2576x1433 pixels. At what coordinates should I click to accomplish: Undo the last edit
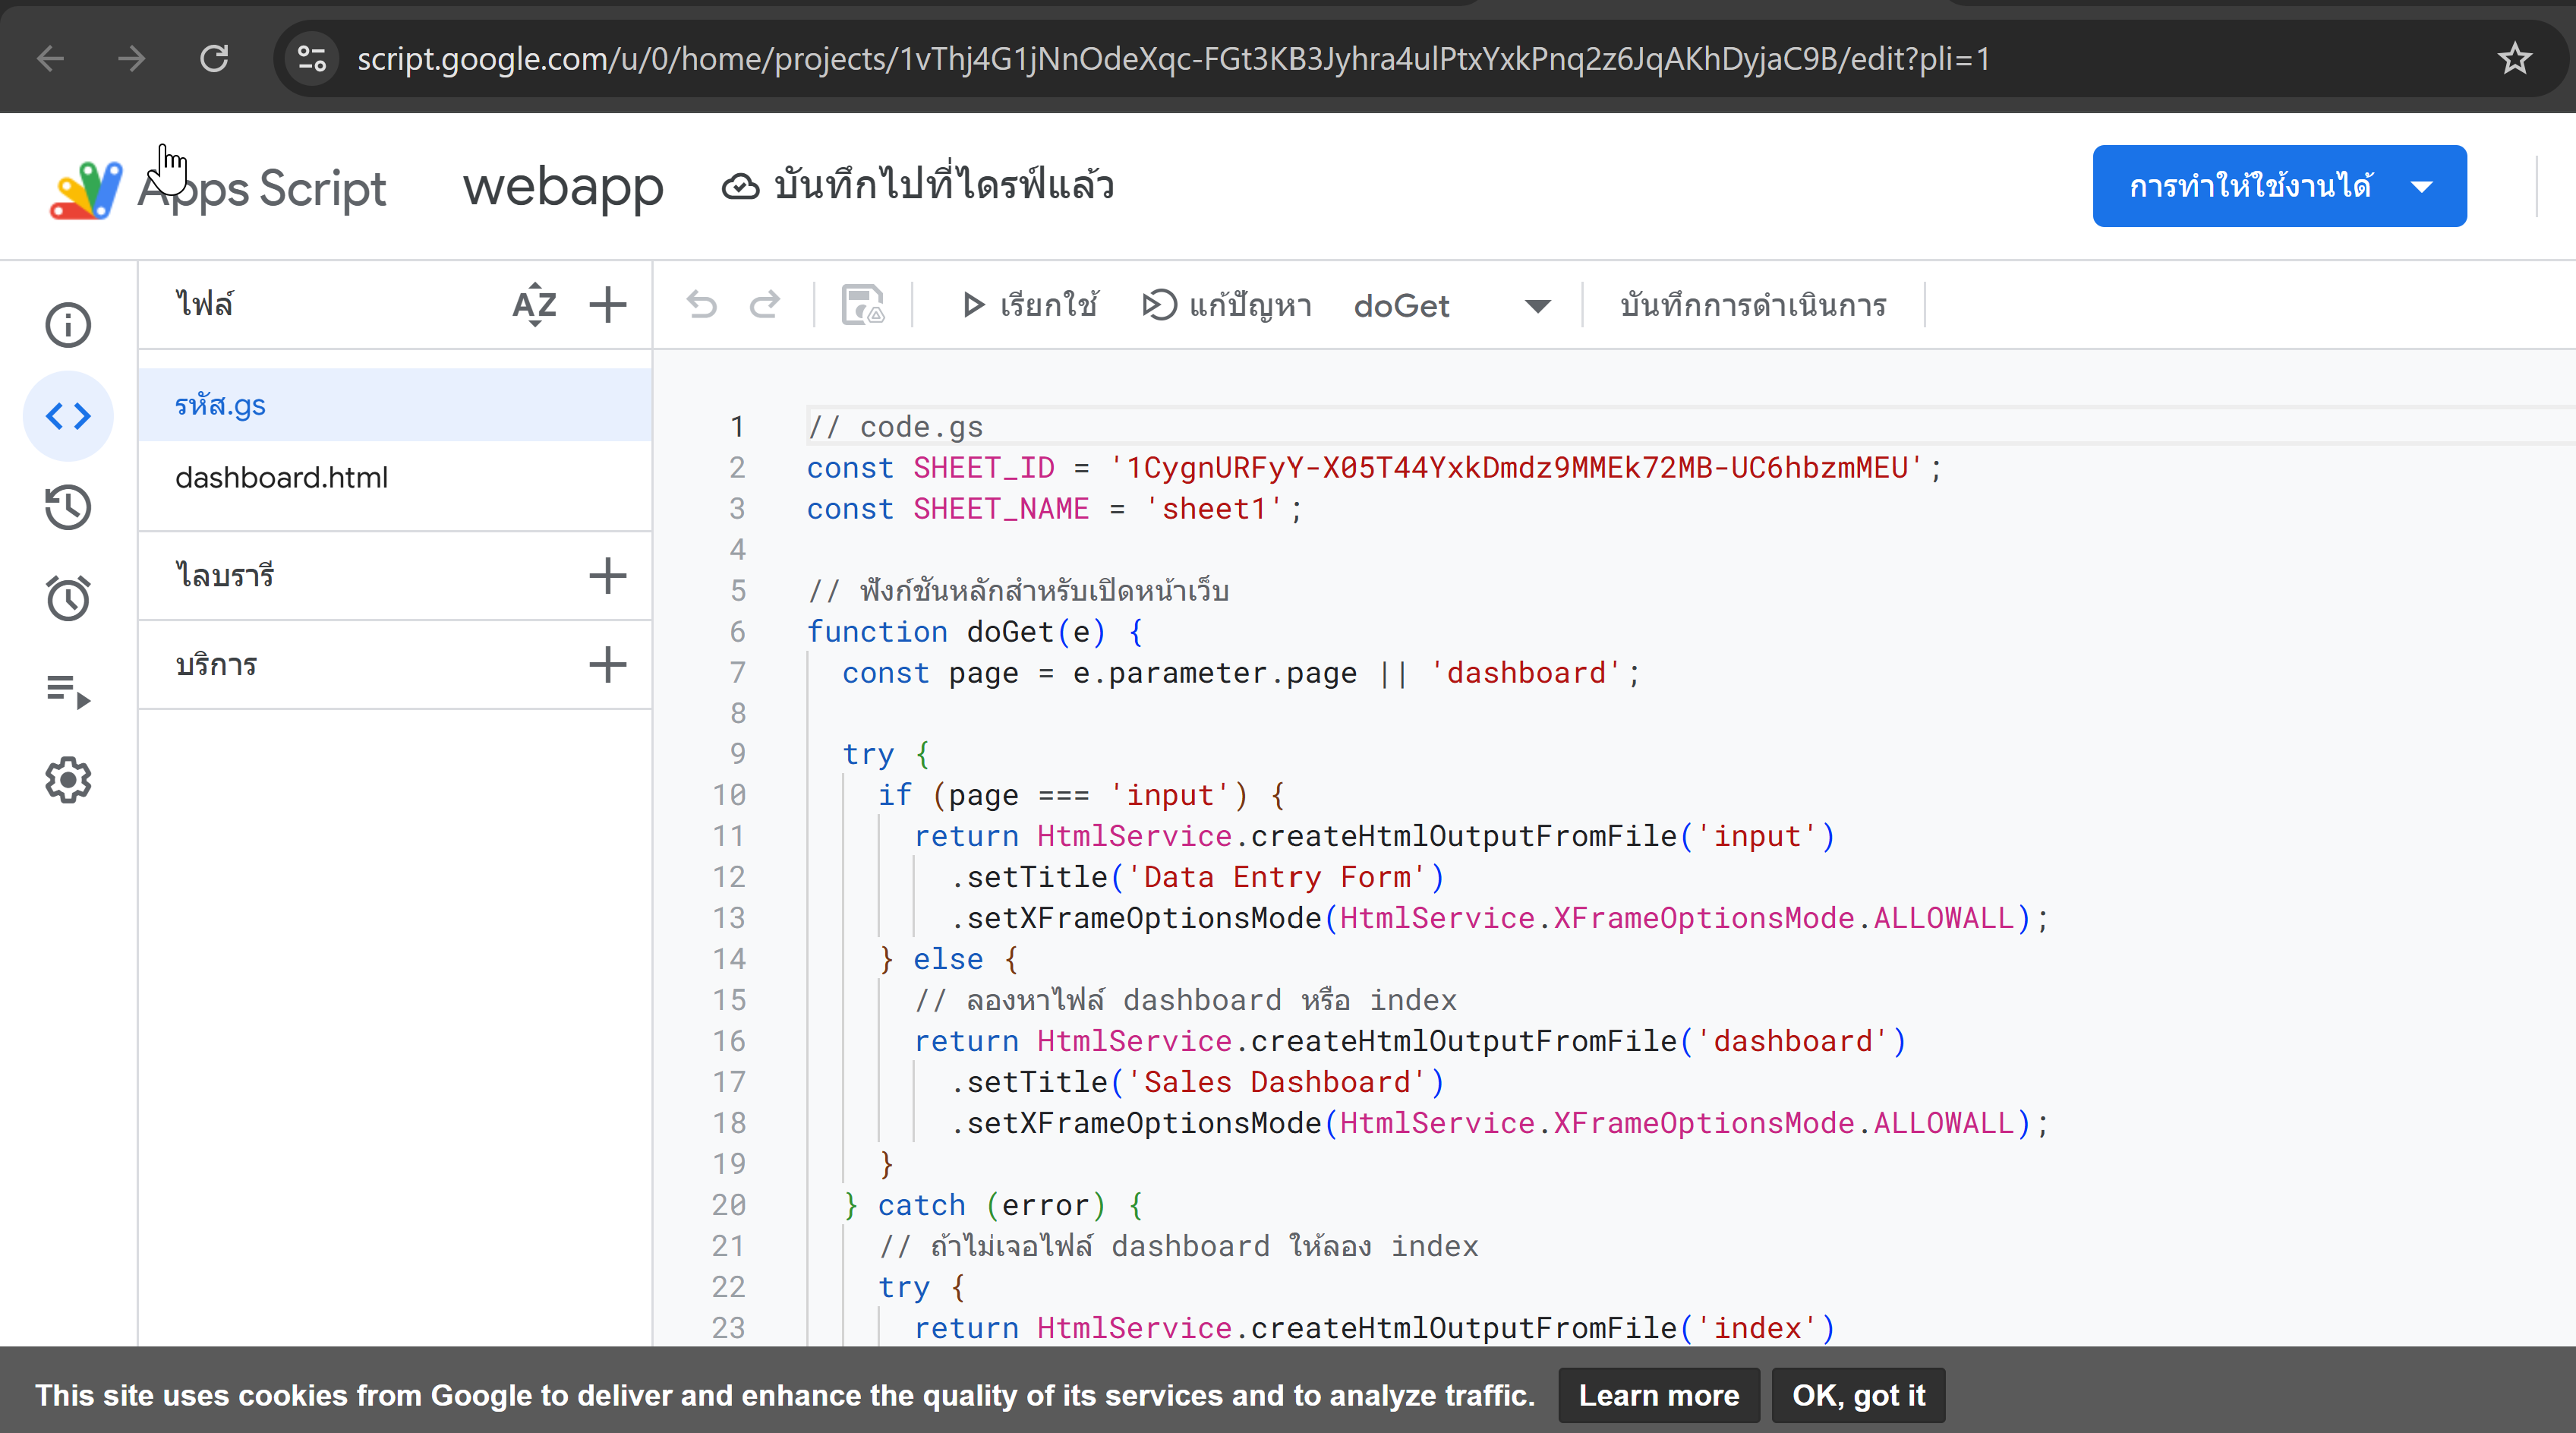[x=702, y=305]
